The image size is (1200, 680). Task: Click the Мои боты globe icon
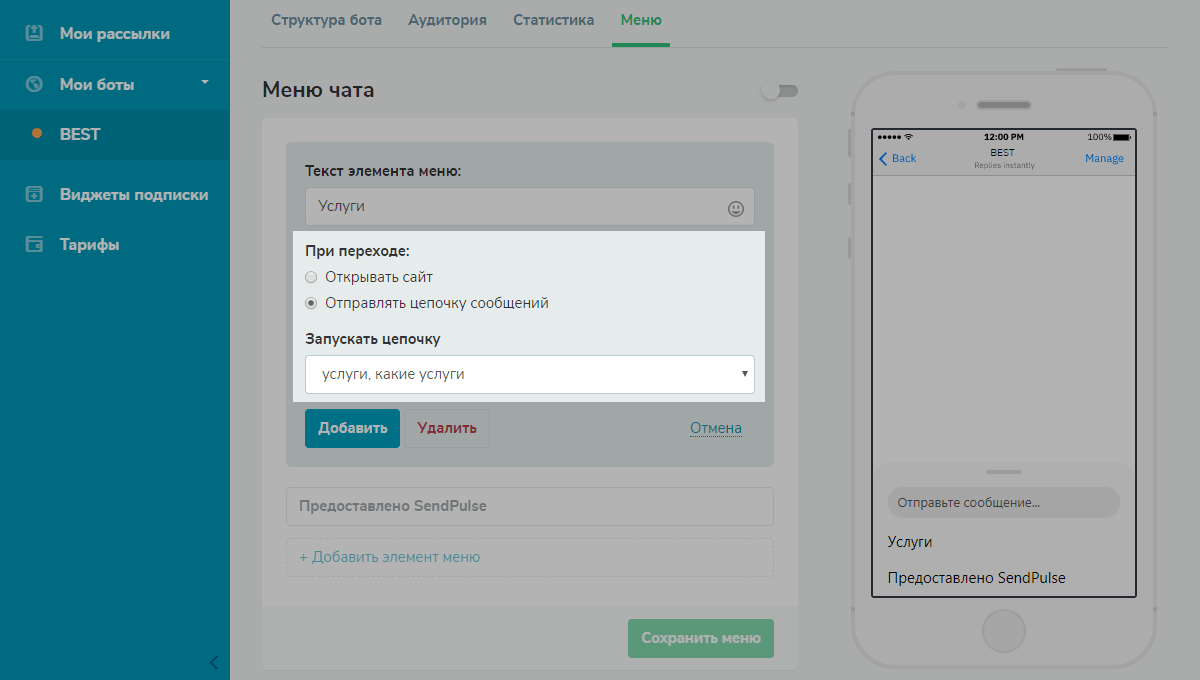[x=34, y=84]
